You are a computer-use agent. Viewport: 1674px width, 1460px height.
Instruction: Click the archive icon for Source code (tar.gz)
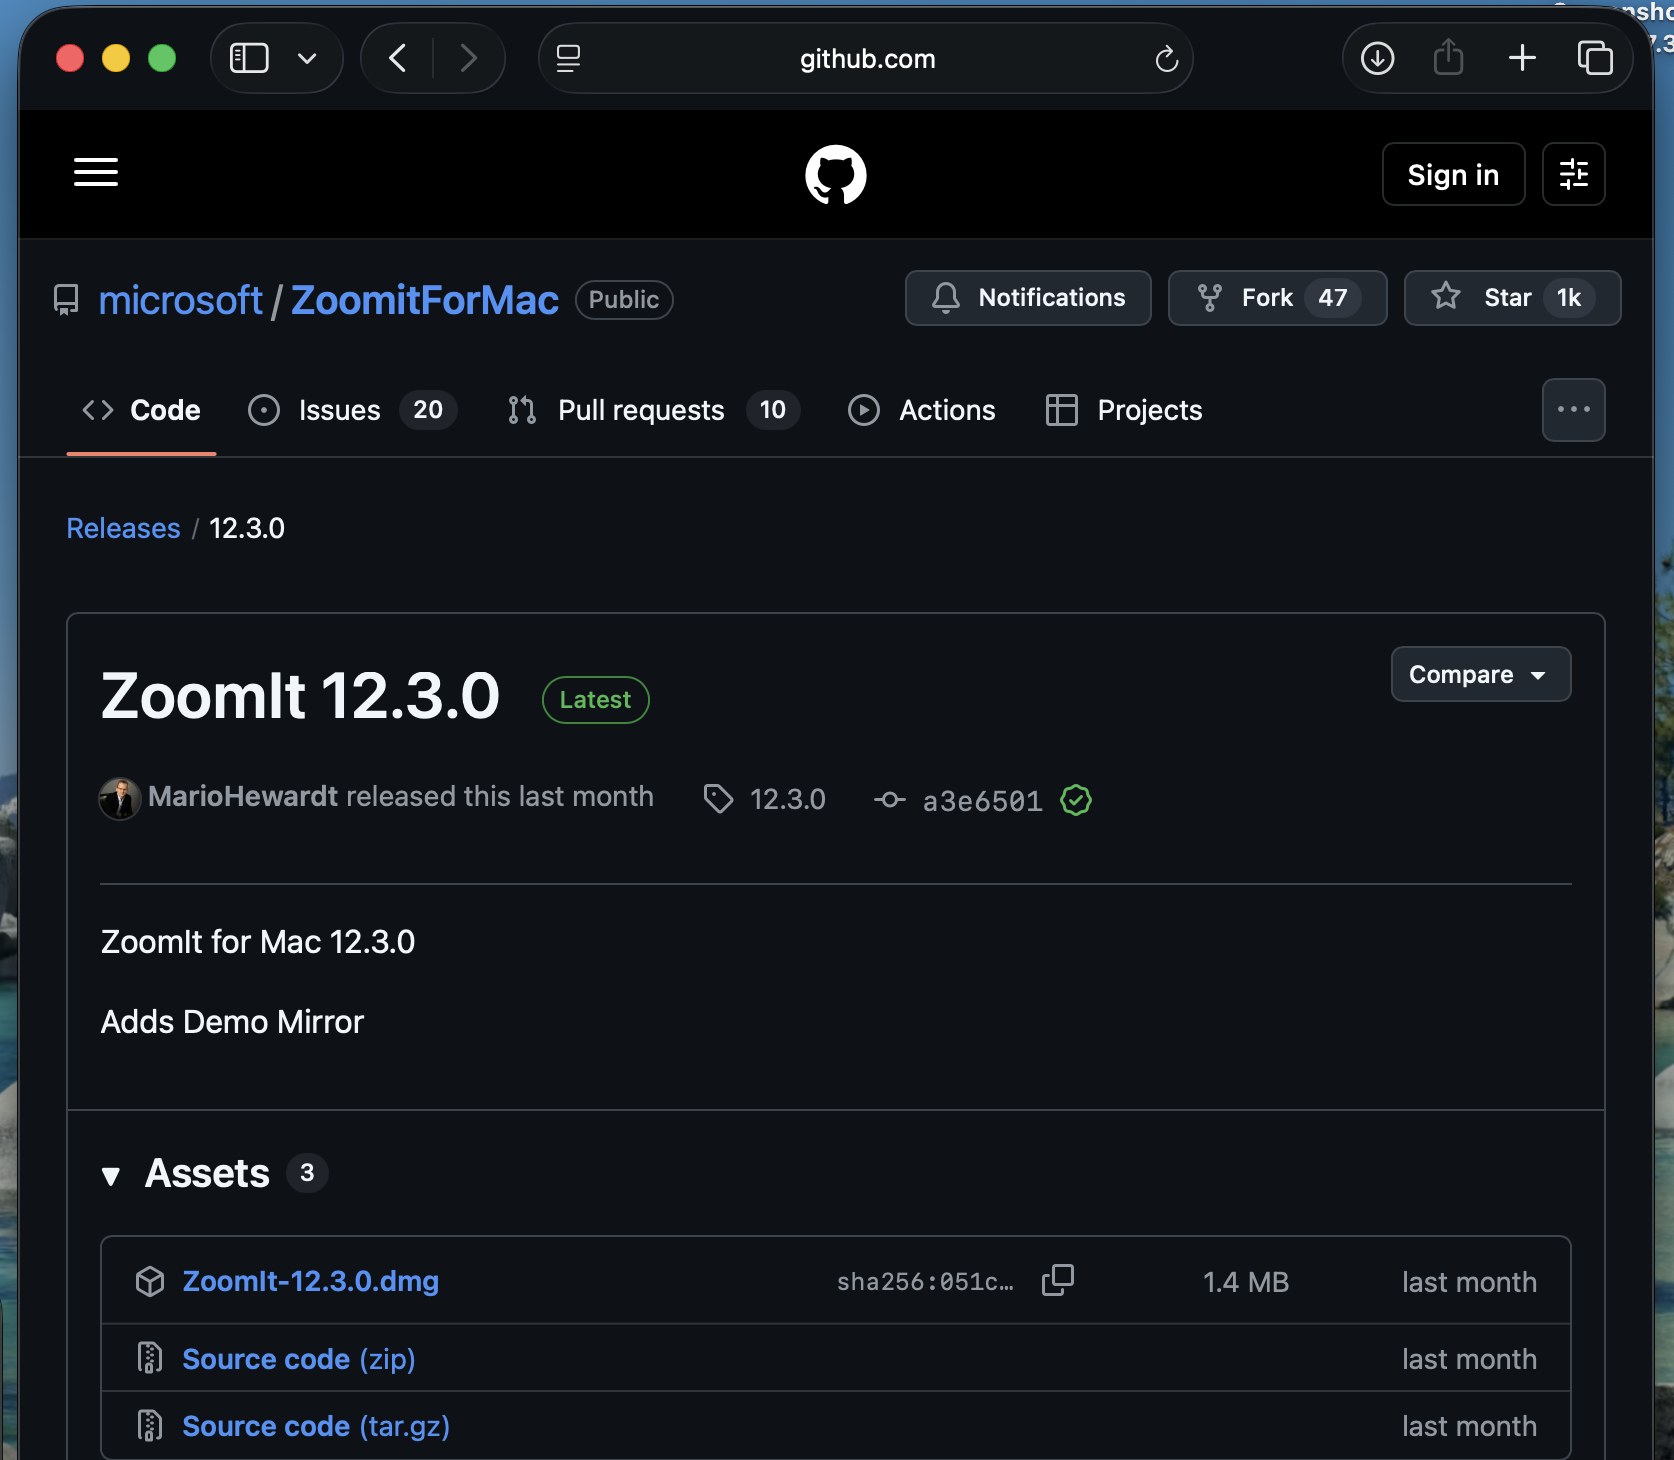click(x=150, y=1425)
